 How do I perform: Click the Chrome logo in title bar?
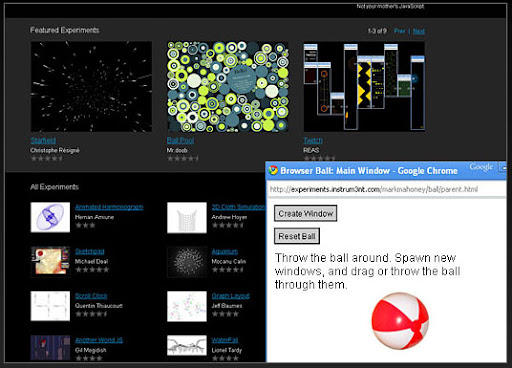273,170
